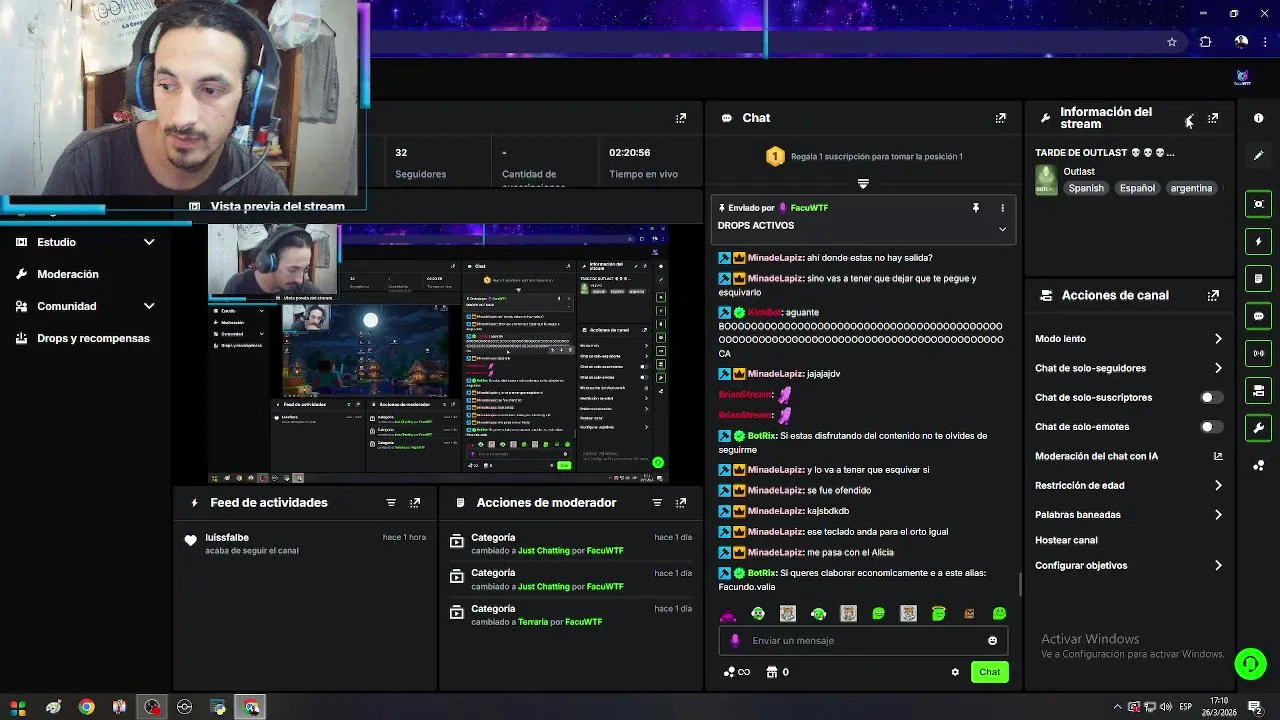
Task: Pop out the Acciones de moderador panel
Action: click(681, 503)
